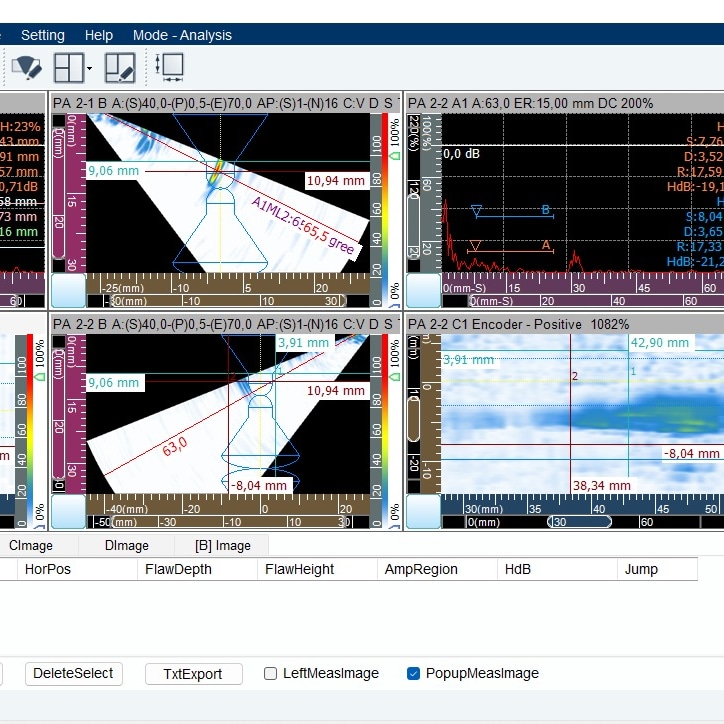This screenshot has height=724, width=724.
Task: Open the Help menu
Action: (99, 35)
